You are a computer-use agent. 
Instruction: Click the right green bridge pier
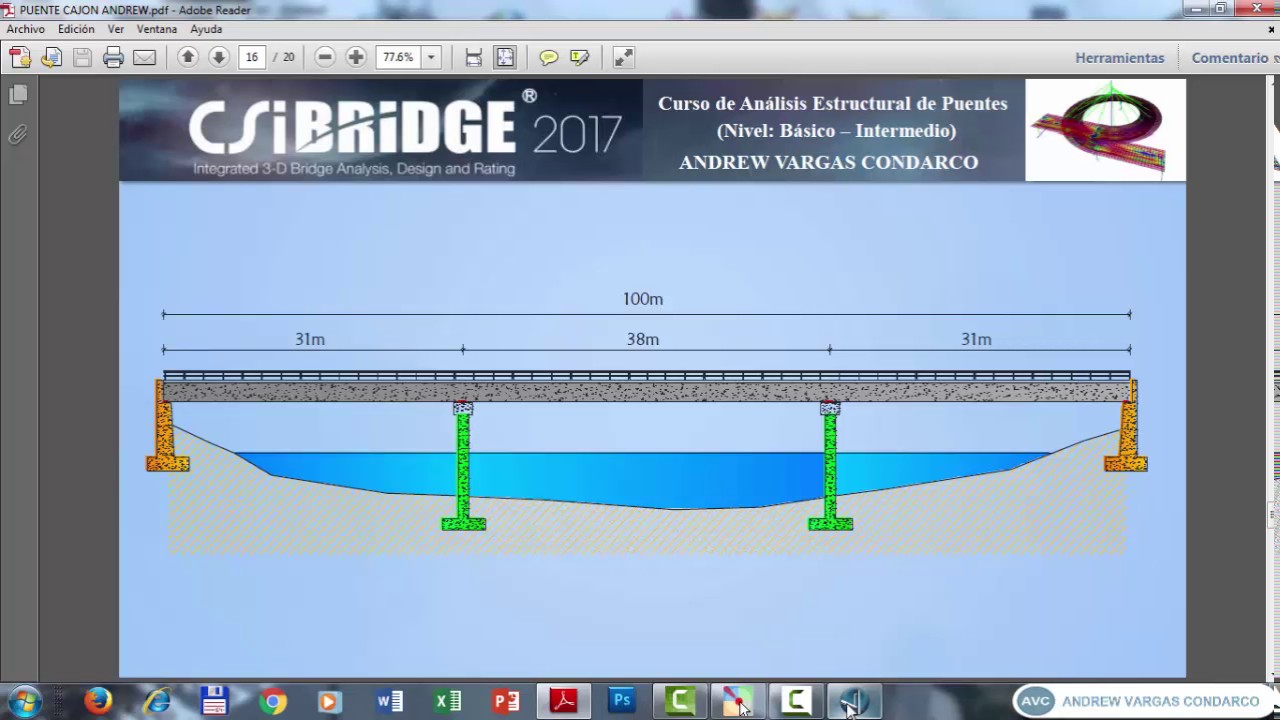[x=830, y=466]
